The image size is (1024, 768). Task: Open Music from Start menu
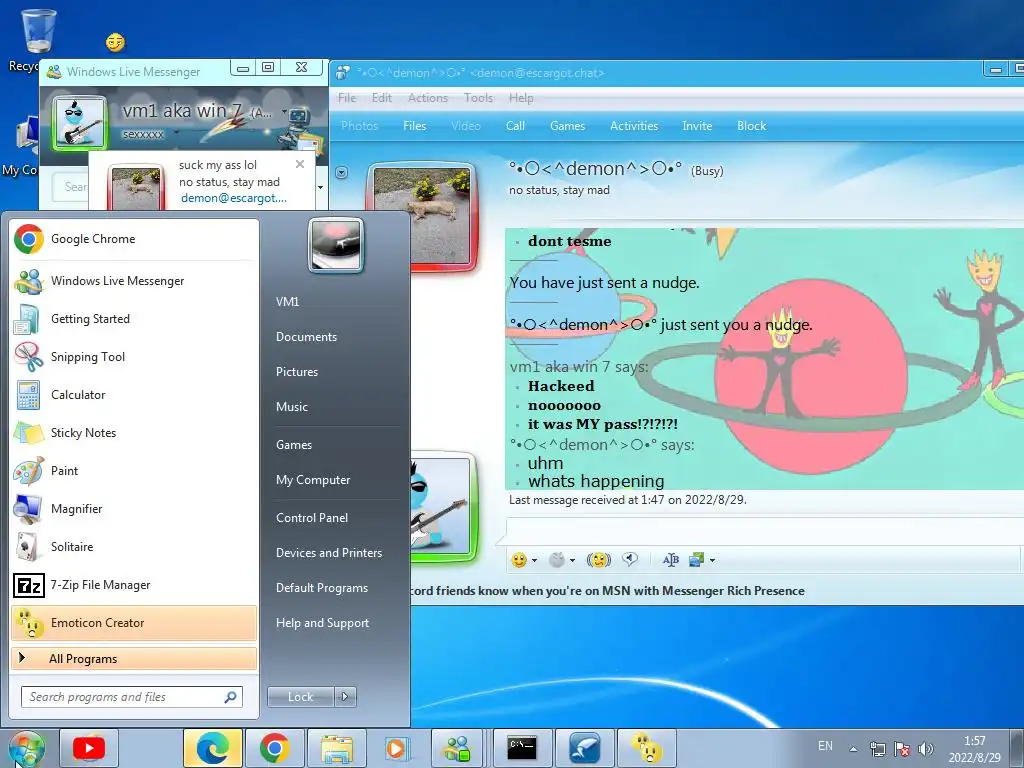[291, 407]
